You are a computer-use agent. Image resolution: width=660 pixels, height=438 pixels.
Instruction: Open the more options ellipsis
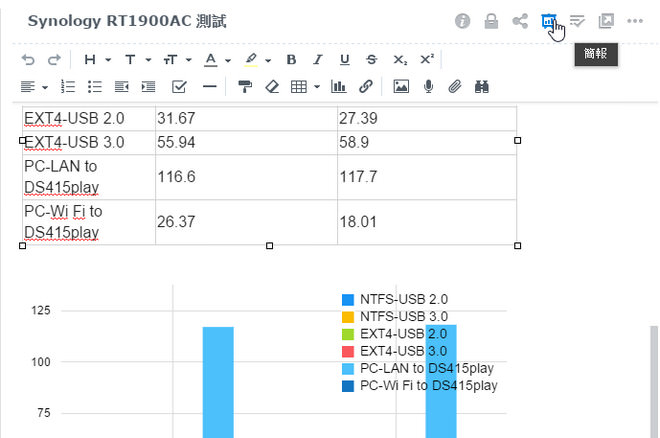pos(635,21)
